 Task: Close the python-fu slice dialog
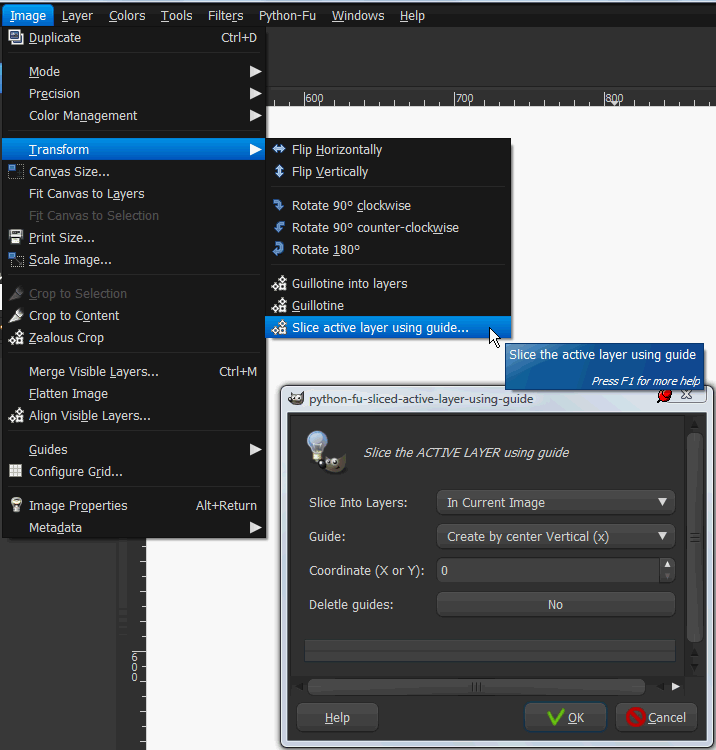coord(686,395)
